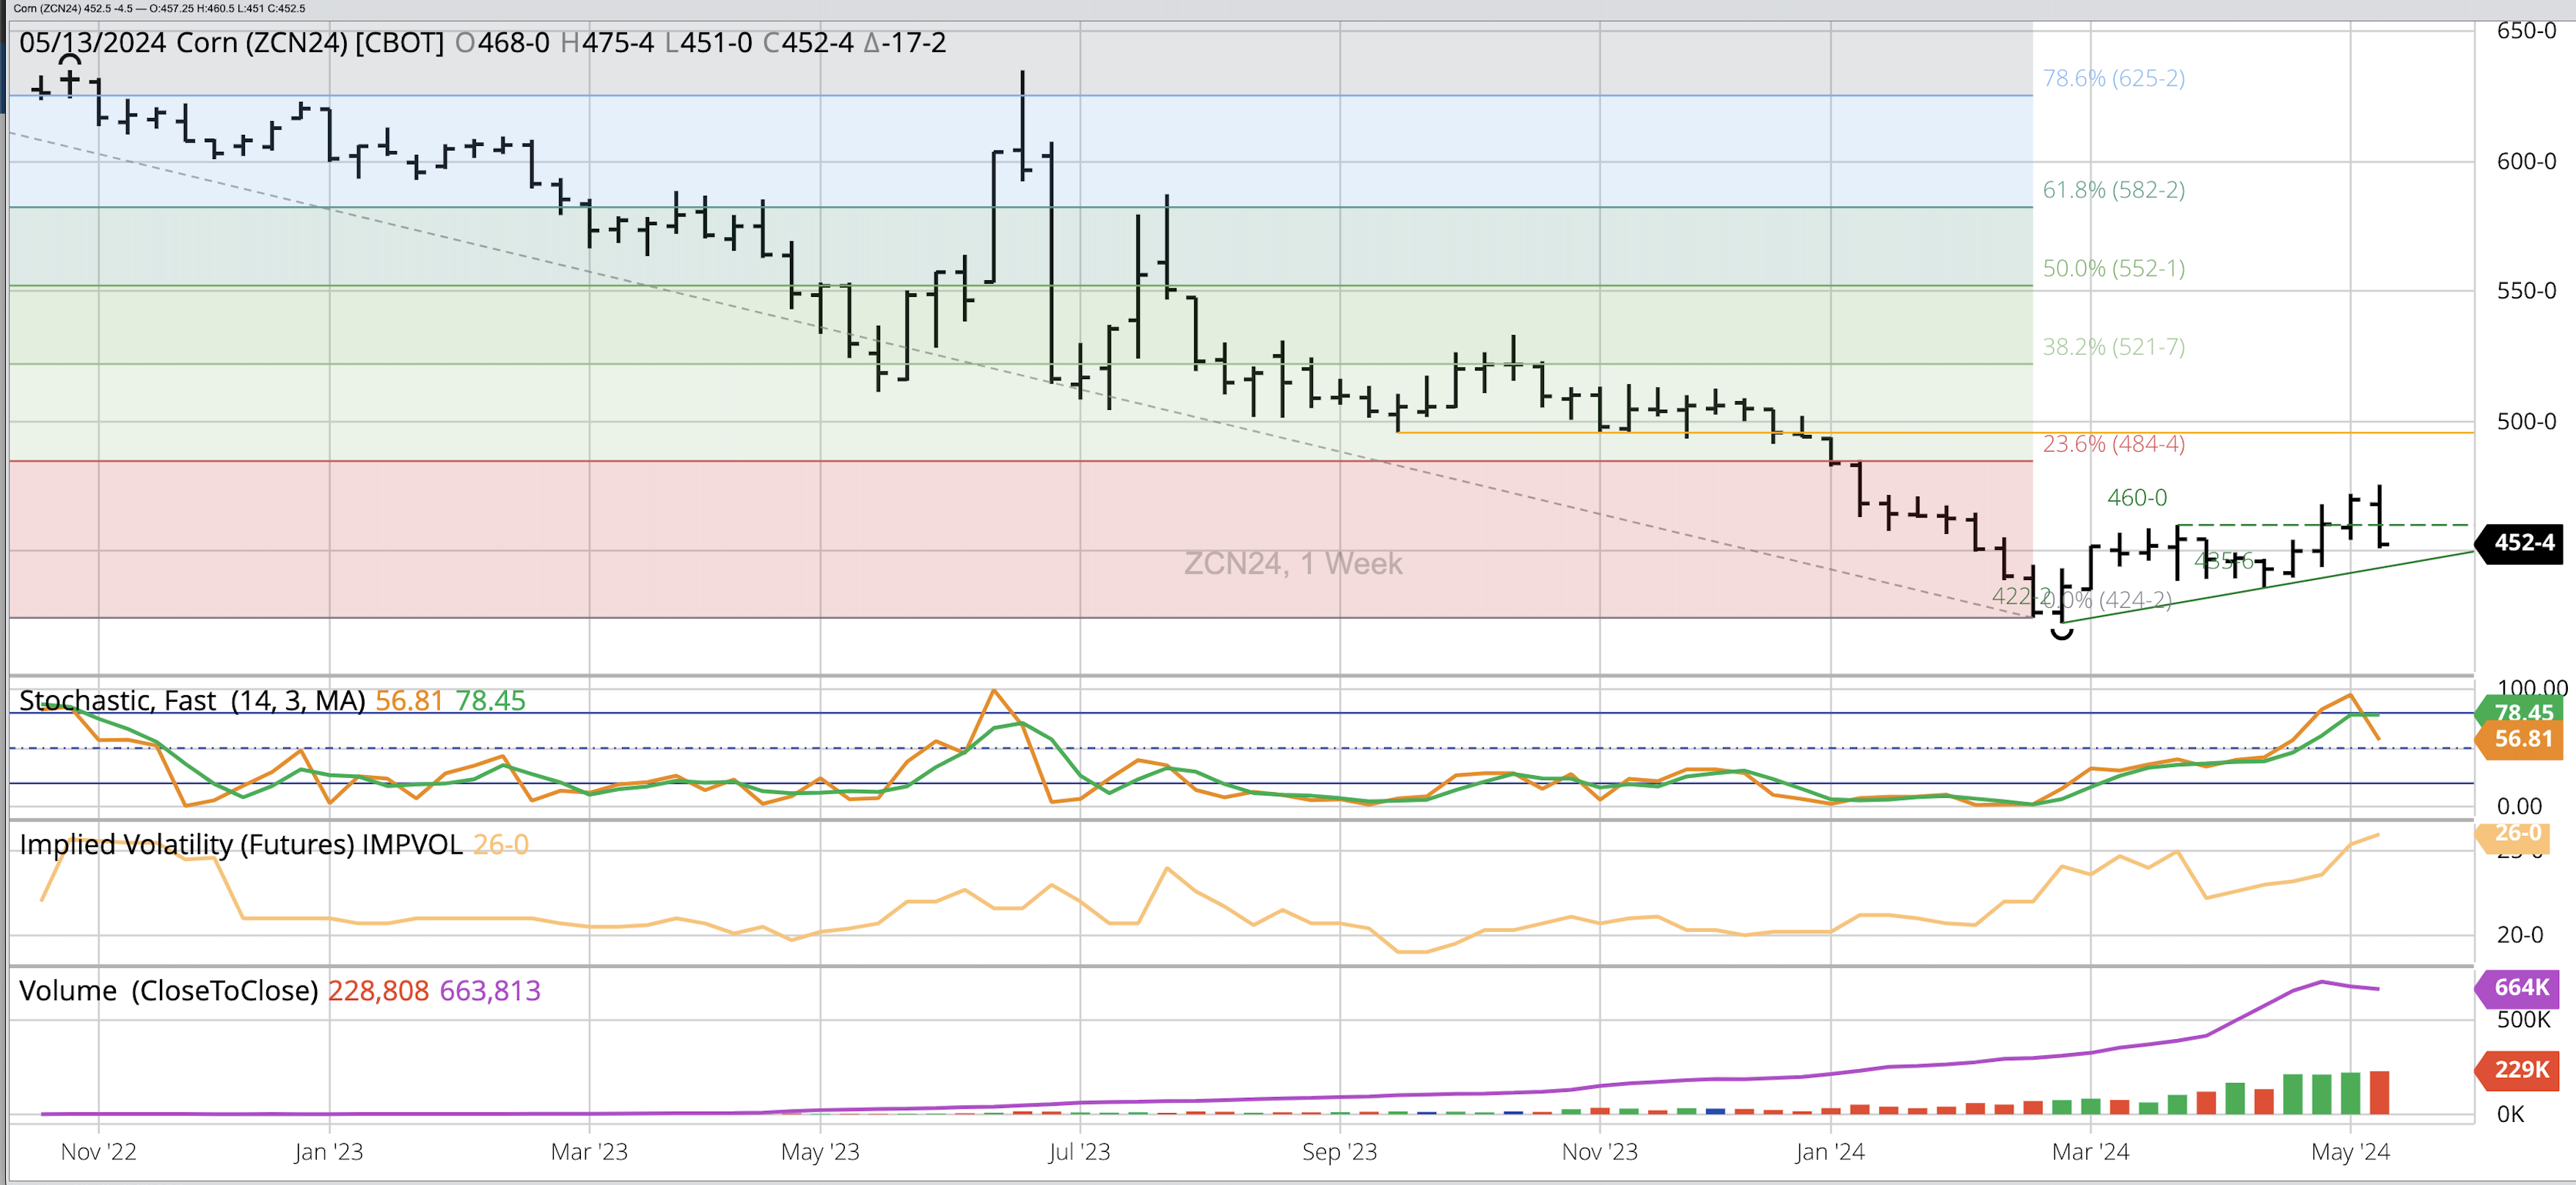Click the Jul '23 date axis label
This screenshot has height=1185, width=2576.
coord(1079,1152)
